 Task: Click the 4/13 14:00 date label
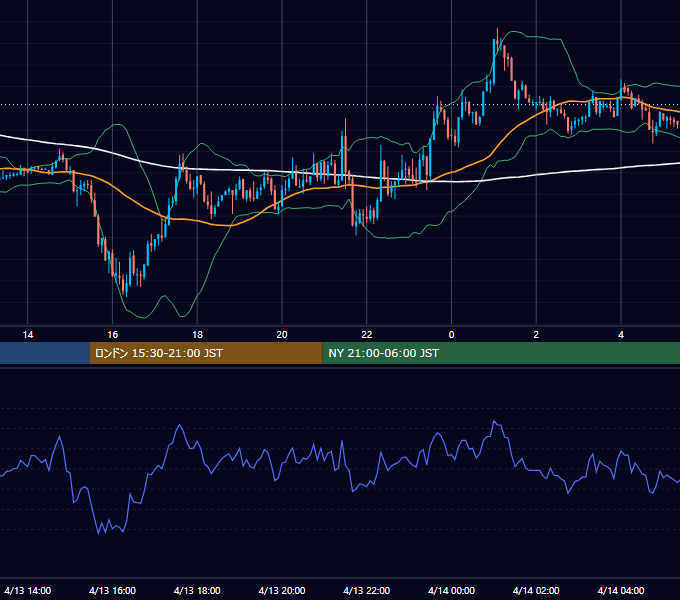pos(28,590)
